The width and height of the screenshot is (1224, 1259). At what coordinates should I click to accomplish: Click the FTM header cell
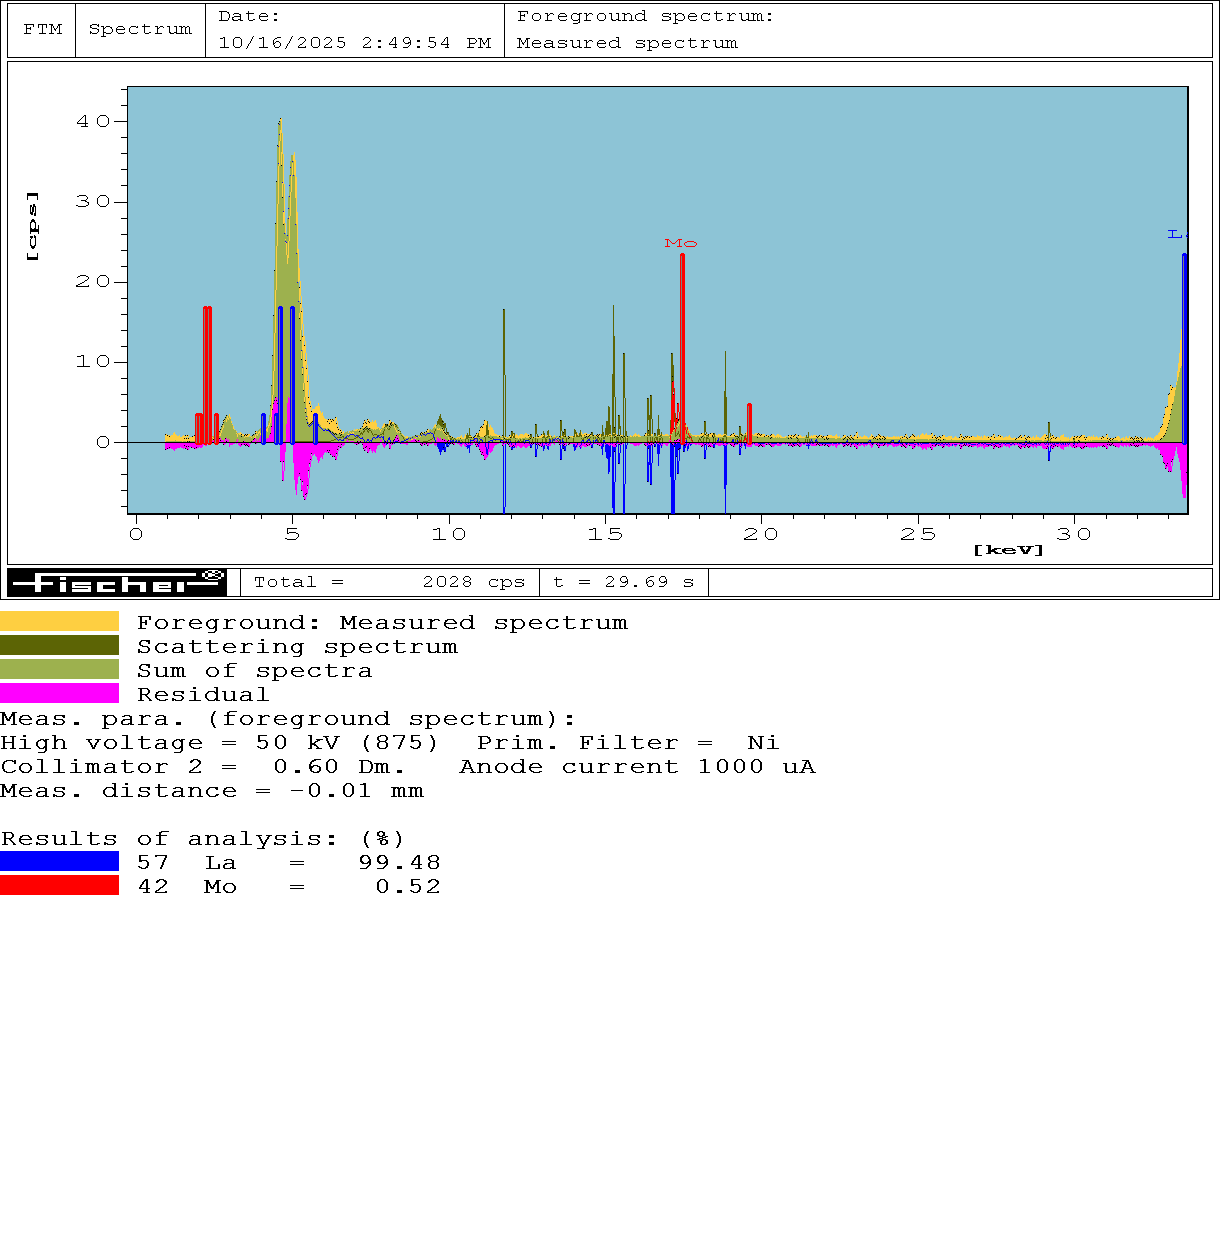[42, 30]
